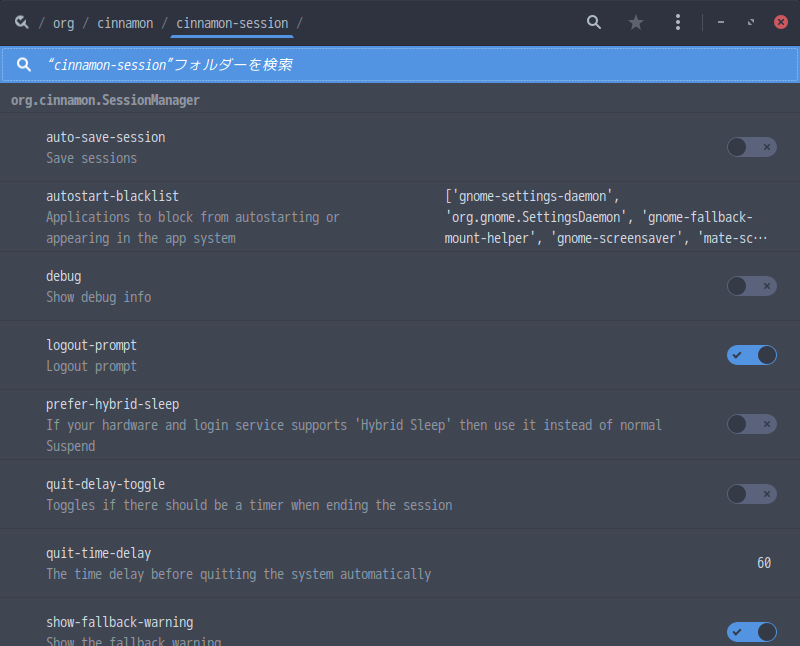Enable prefer-hybrid-sleep switch

(752, 424)
